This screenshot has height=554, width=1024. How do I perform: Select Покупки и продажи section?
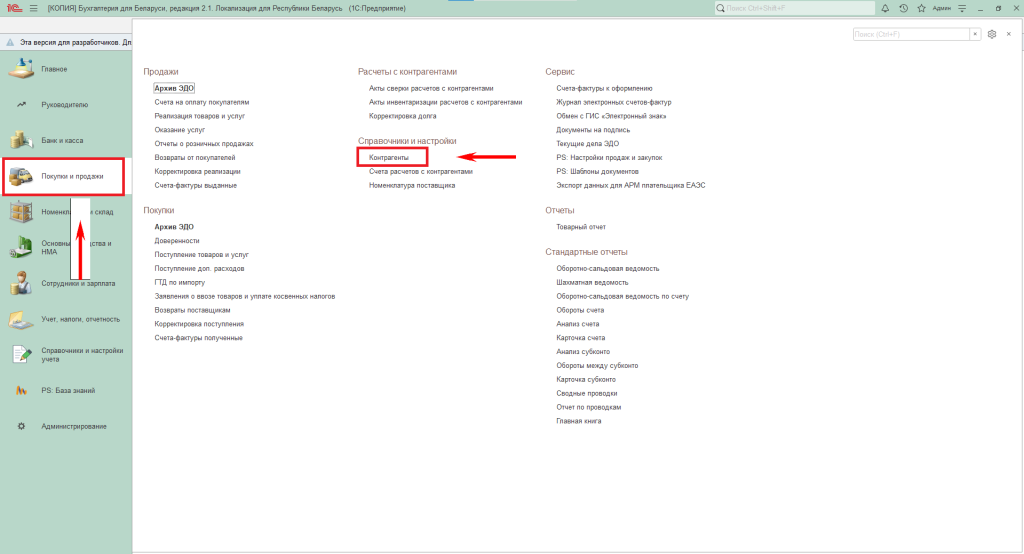pos(70,176)
